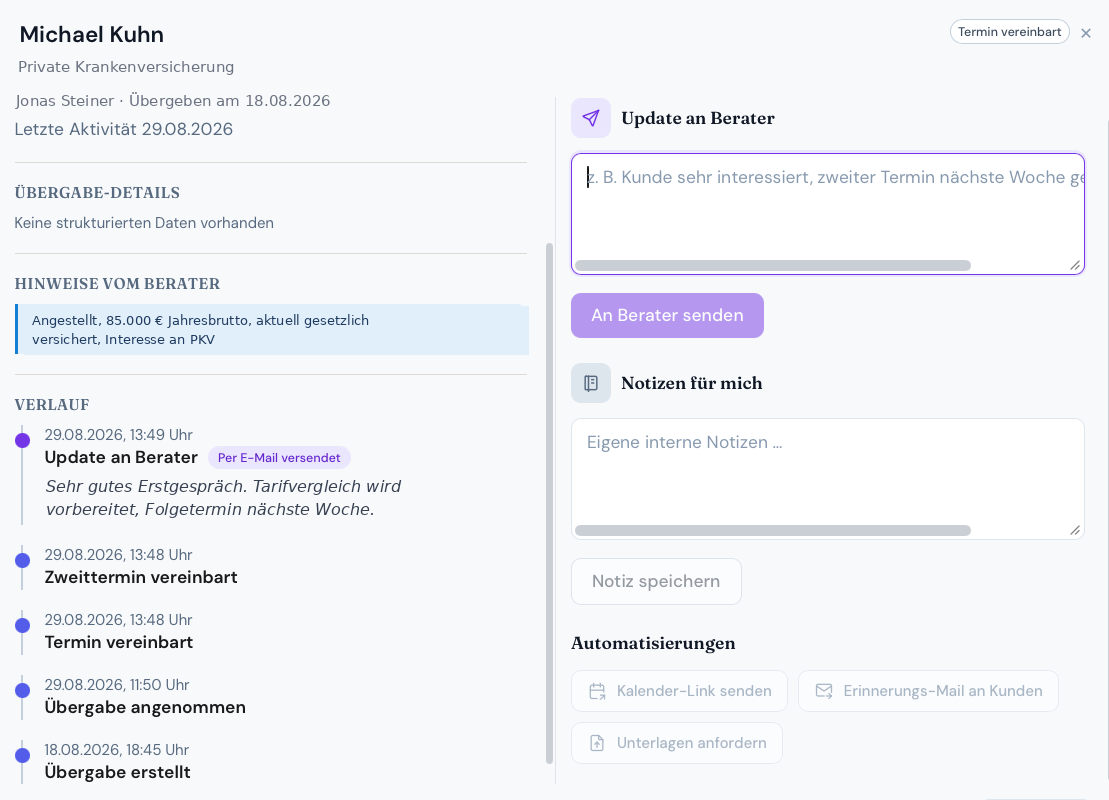Focus the Update an Berater text area

tap(828, 214)
